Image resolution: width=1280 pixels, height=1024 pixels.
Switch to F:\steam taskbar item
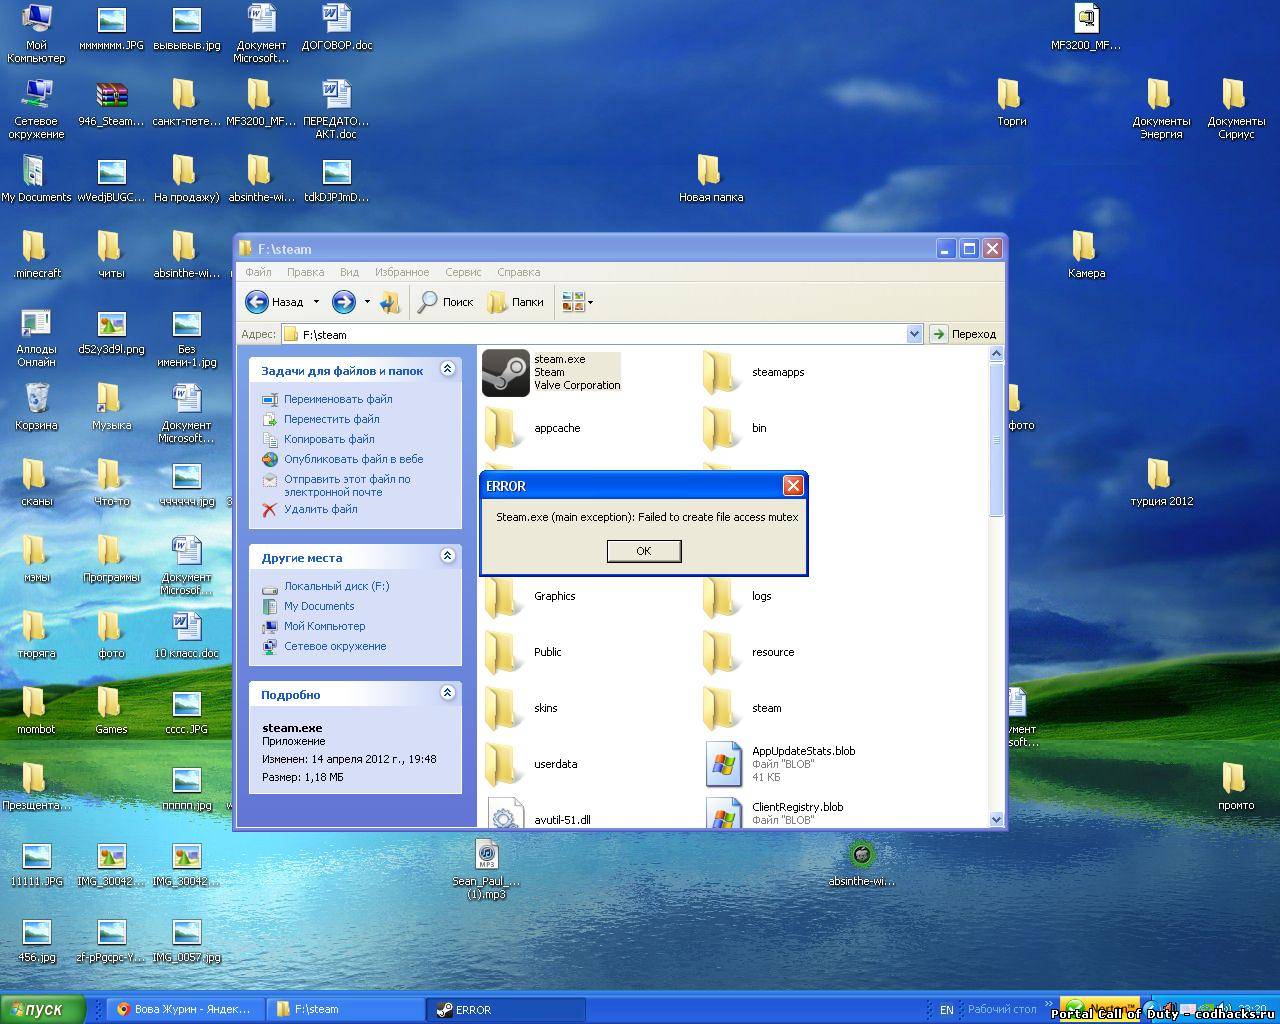[346, 1010]
